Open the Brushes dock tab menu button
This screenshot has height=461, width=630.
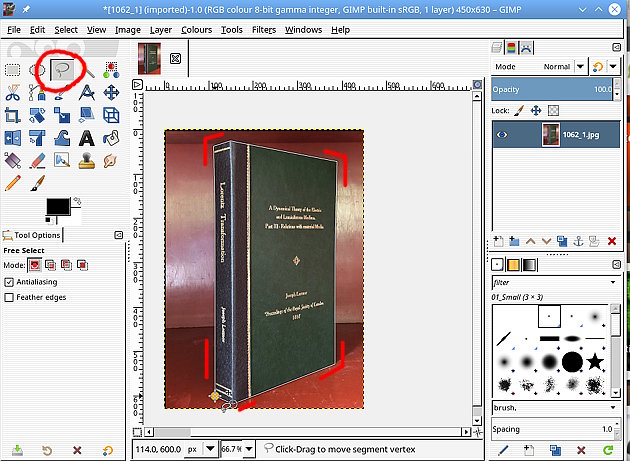pos(616,264)
